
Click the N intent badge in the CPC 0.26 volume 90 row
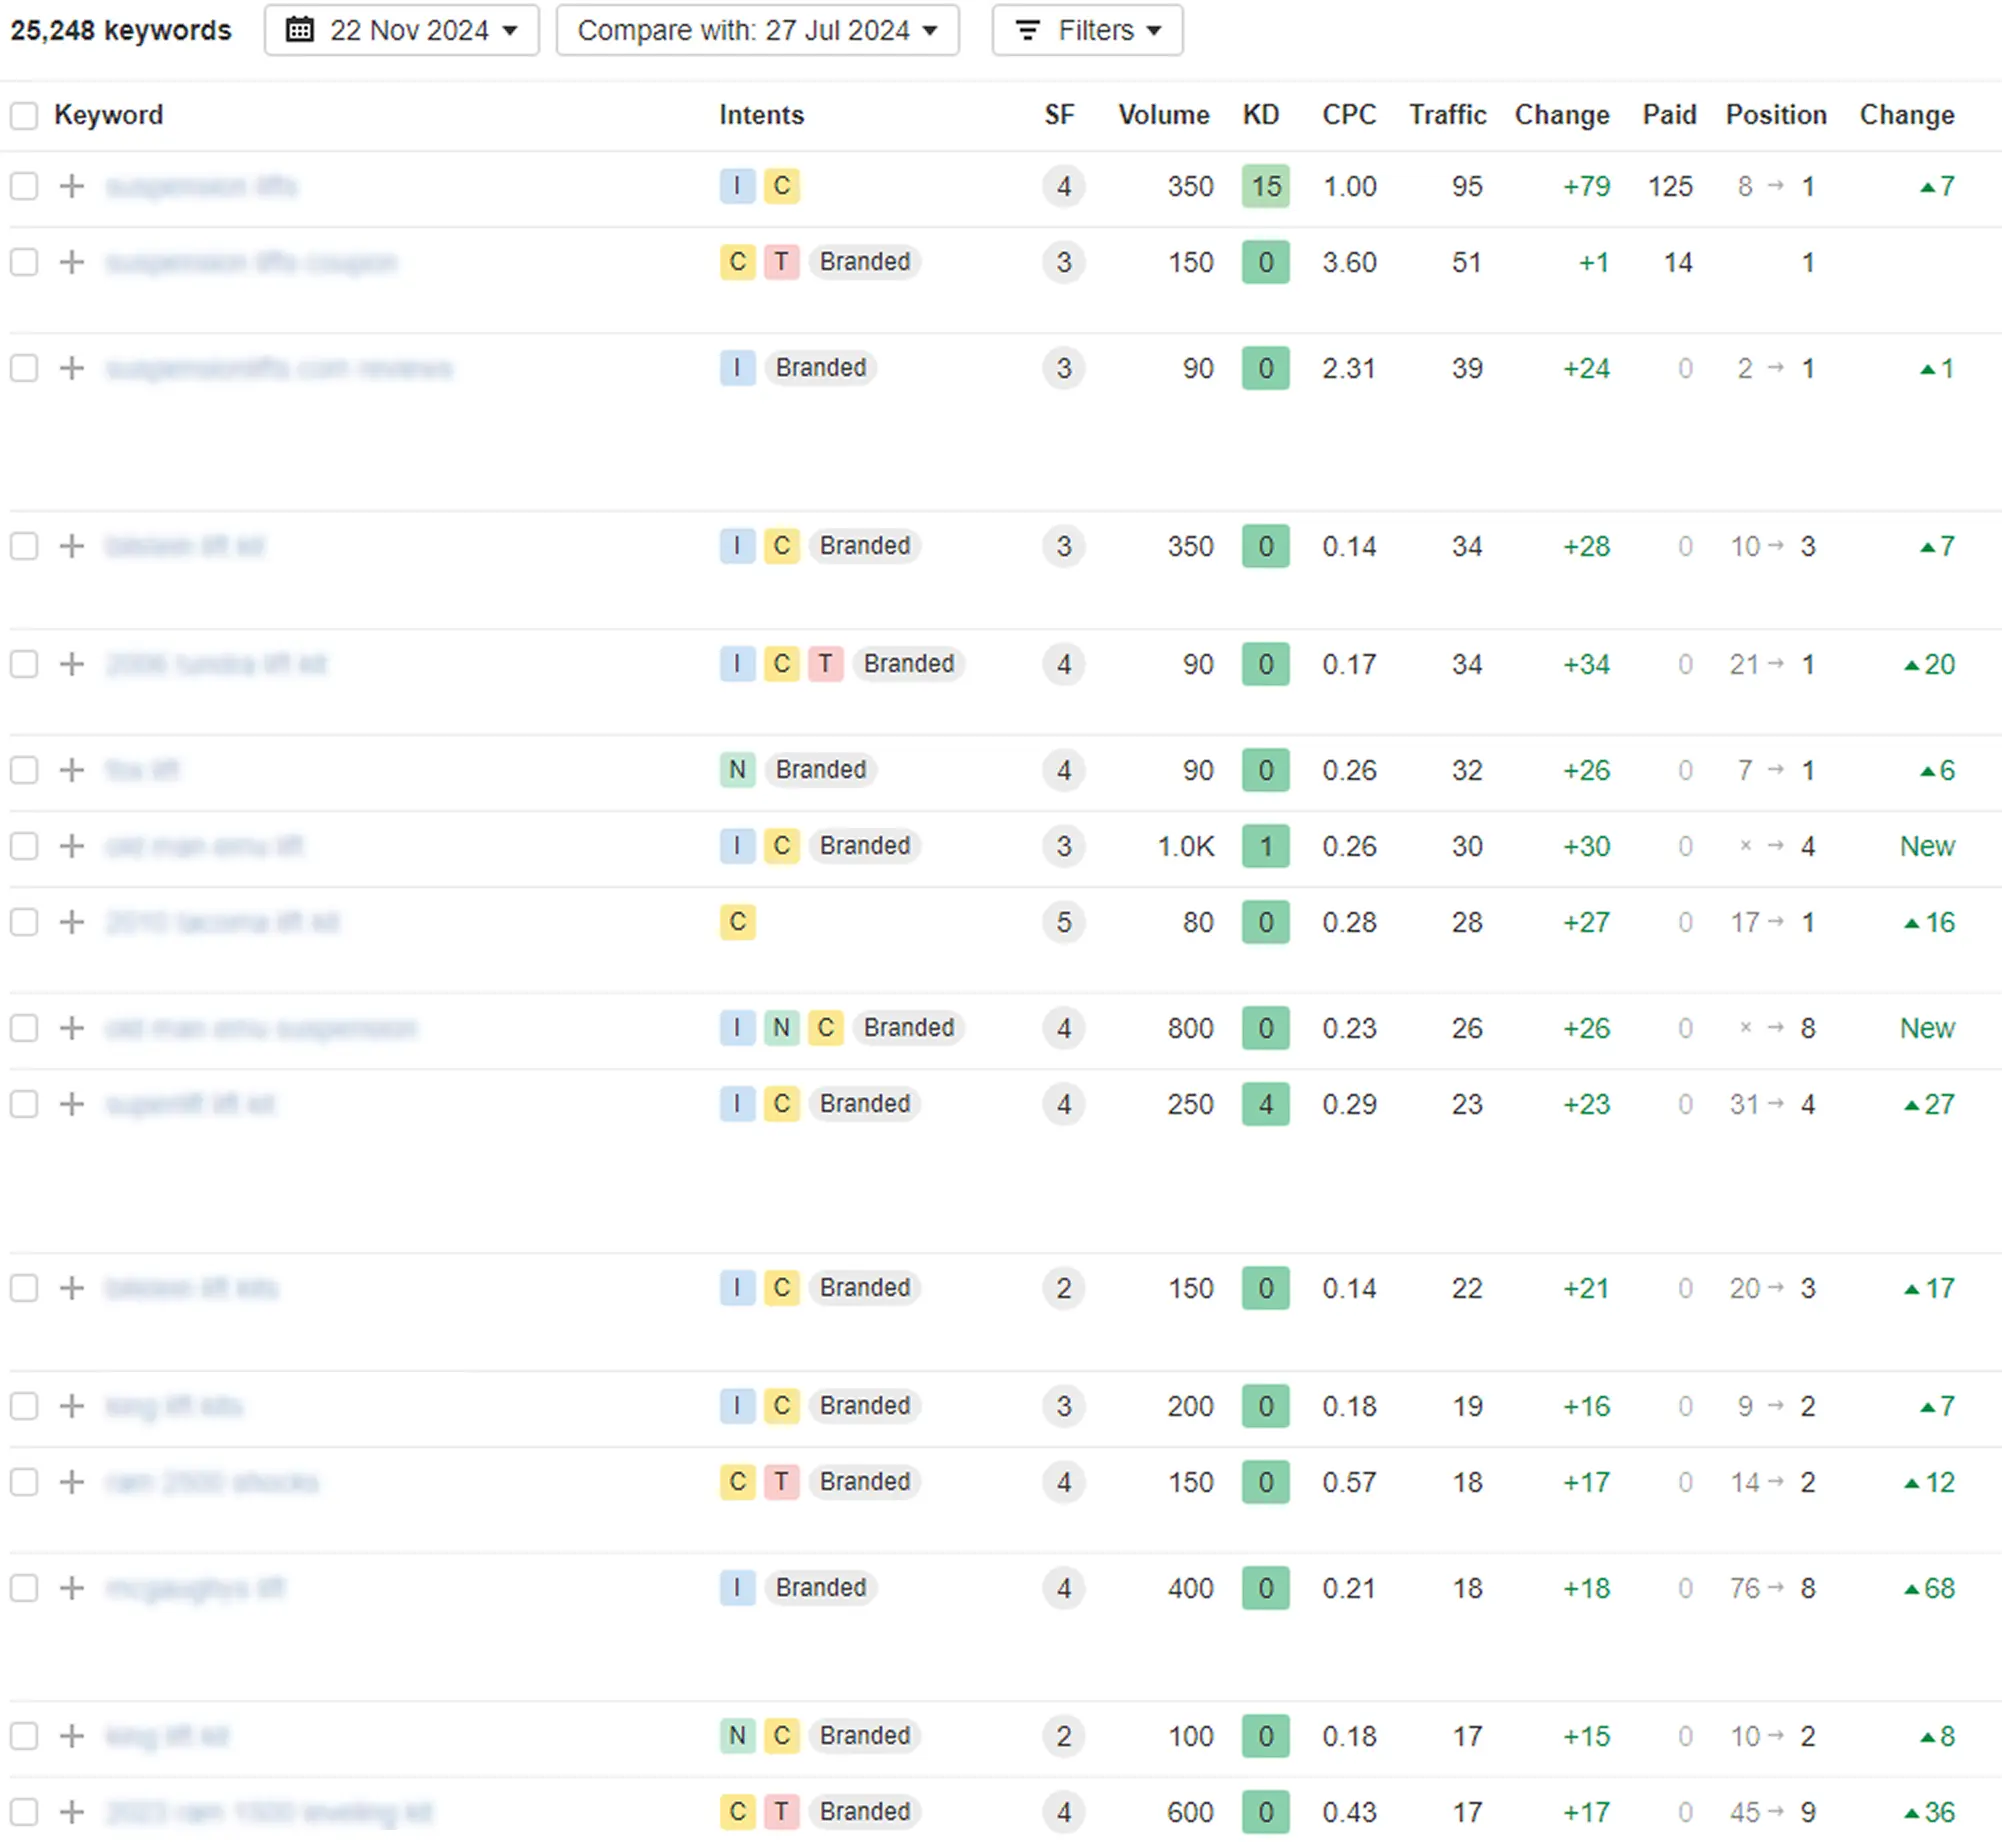click(x=737, y=770)
